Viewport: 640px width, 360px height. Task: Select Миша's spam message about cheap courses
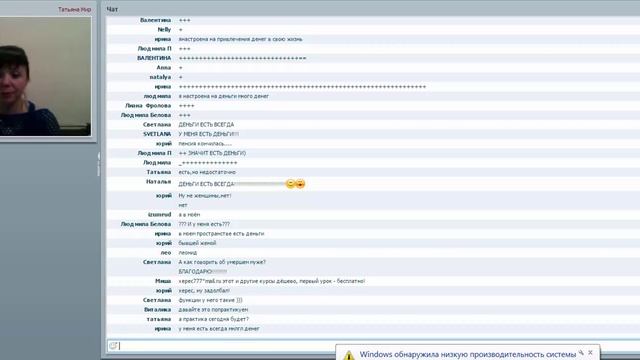[x=272, y=281]
